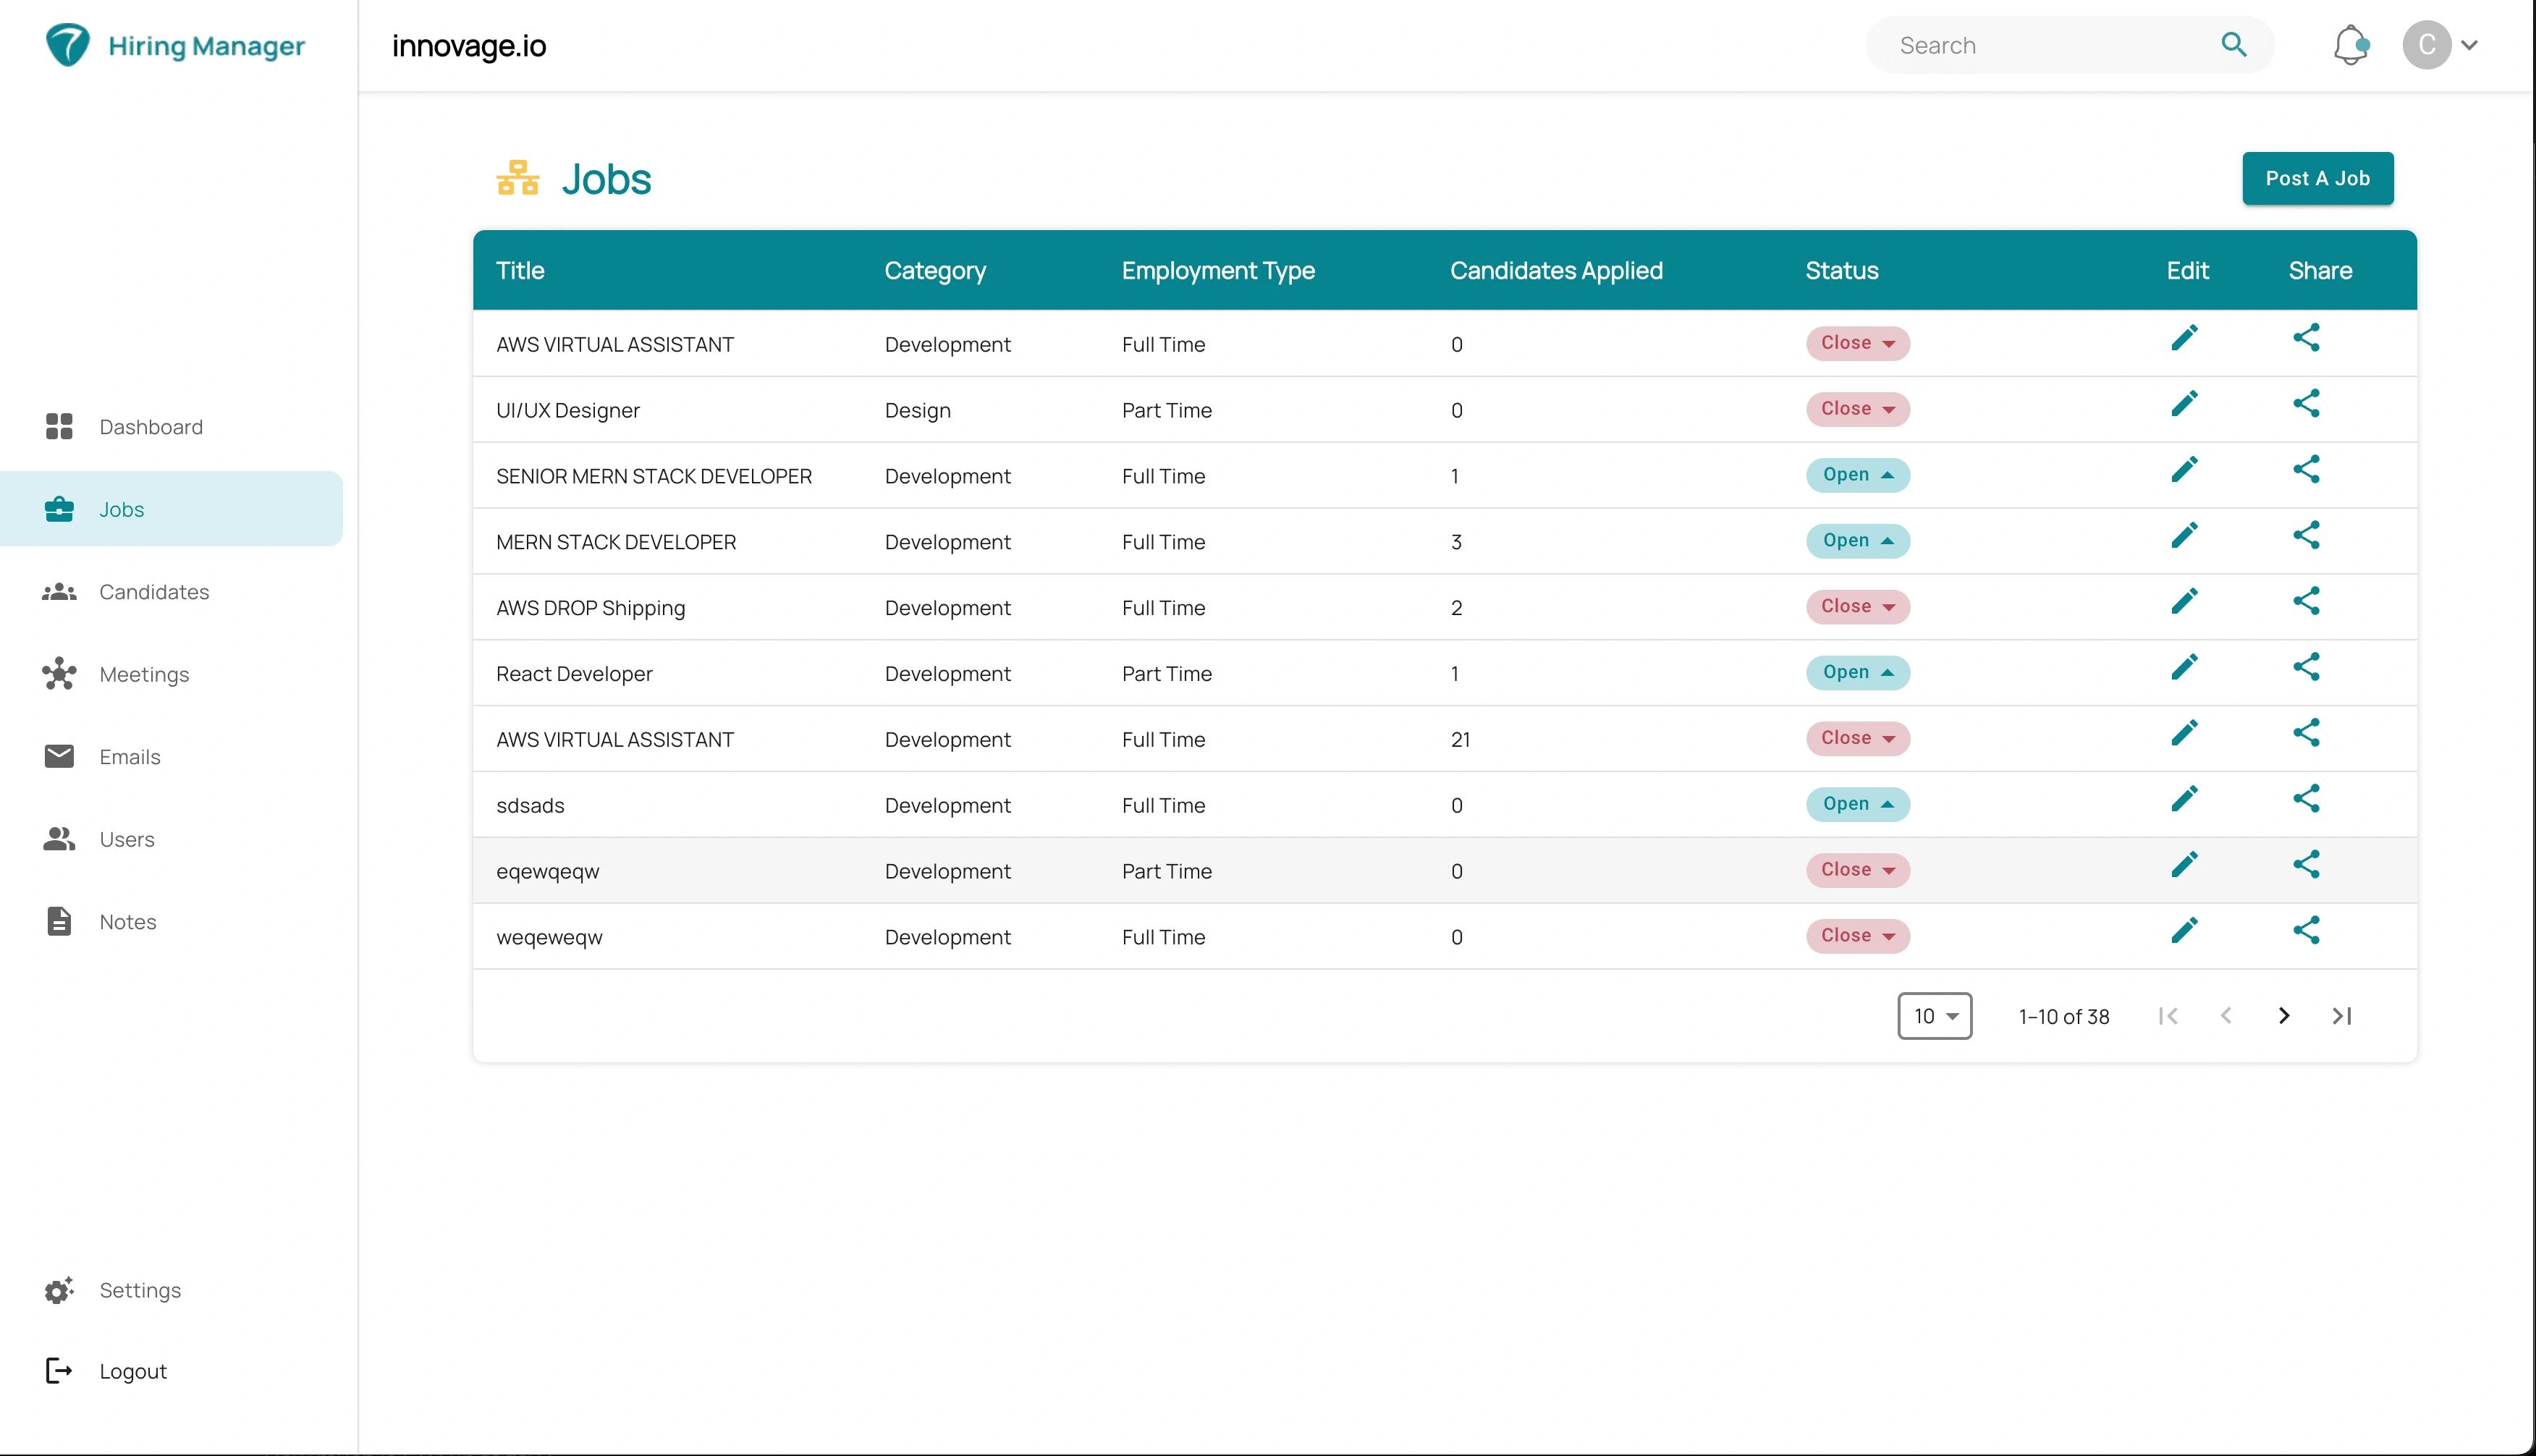Screen dimensions: 2536x1456
Task: Click the Post A Job button
Action: pos(2317,178)
